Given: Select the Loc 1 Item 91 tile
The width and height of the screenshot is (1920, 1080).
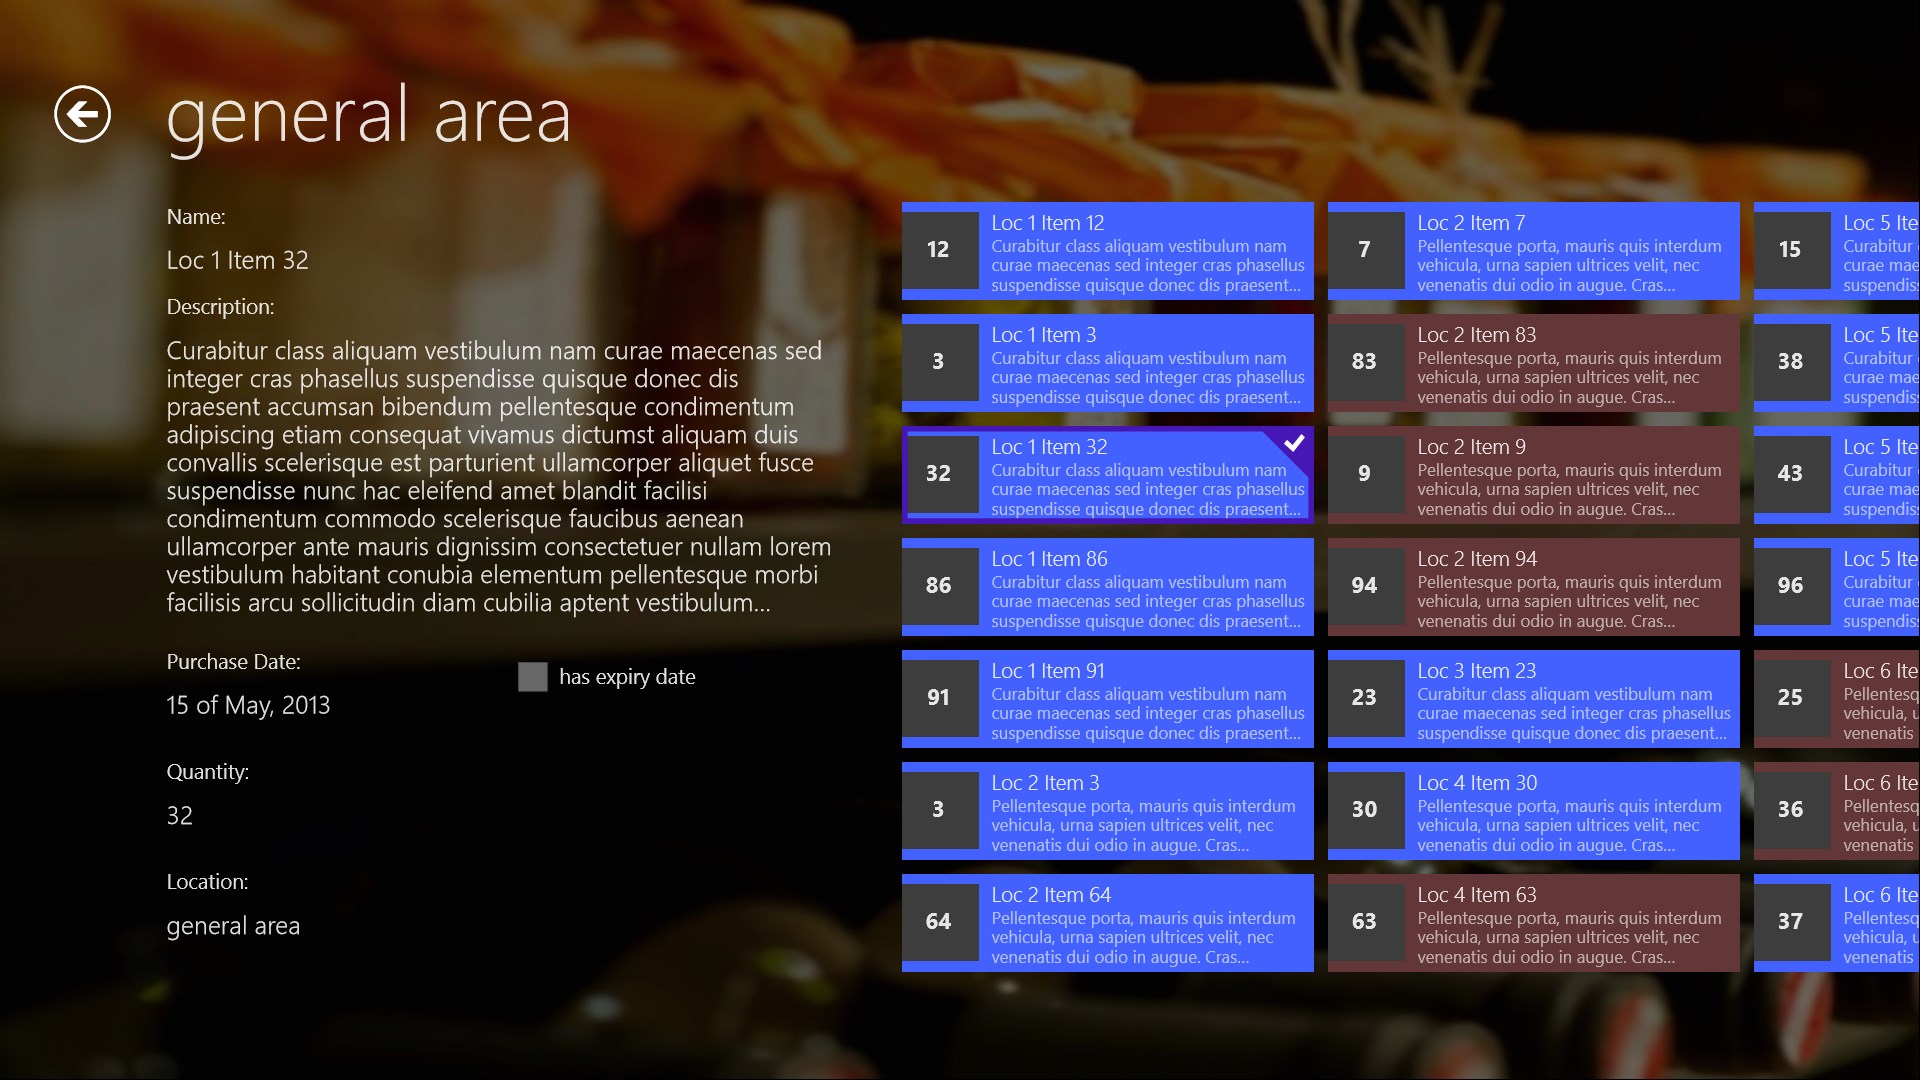Looking at the screenshot, I should (x=1107, y=699).
